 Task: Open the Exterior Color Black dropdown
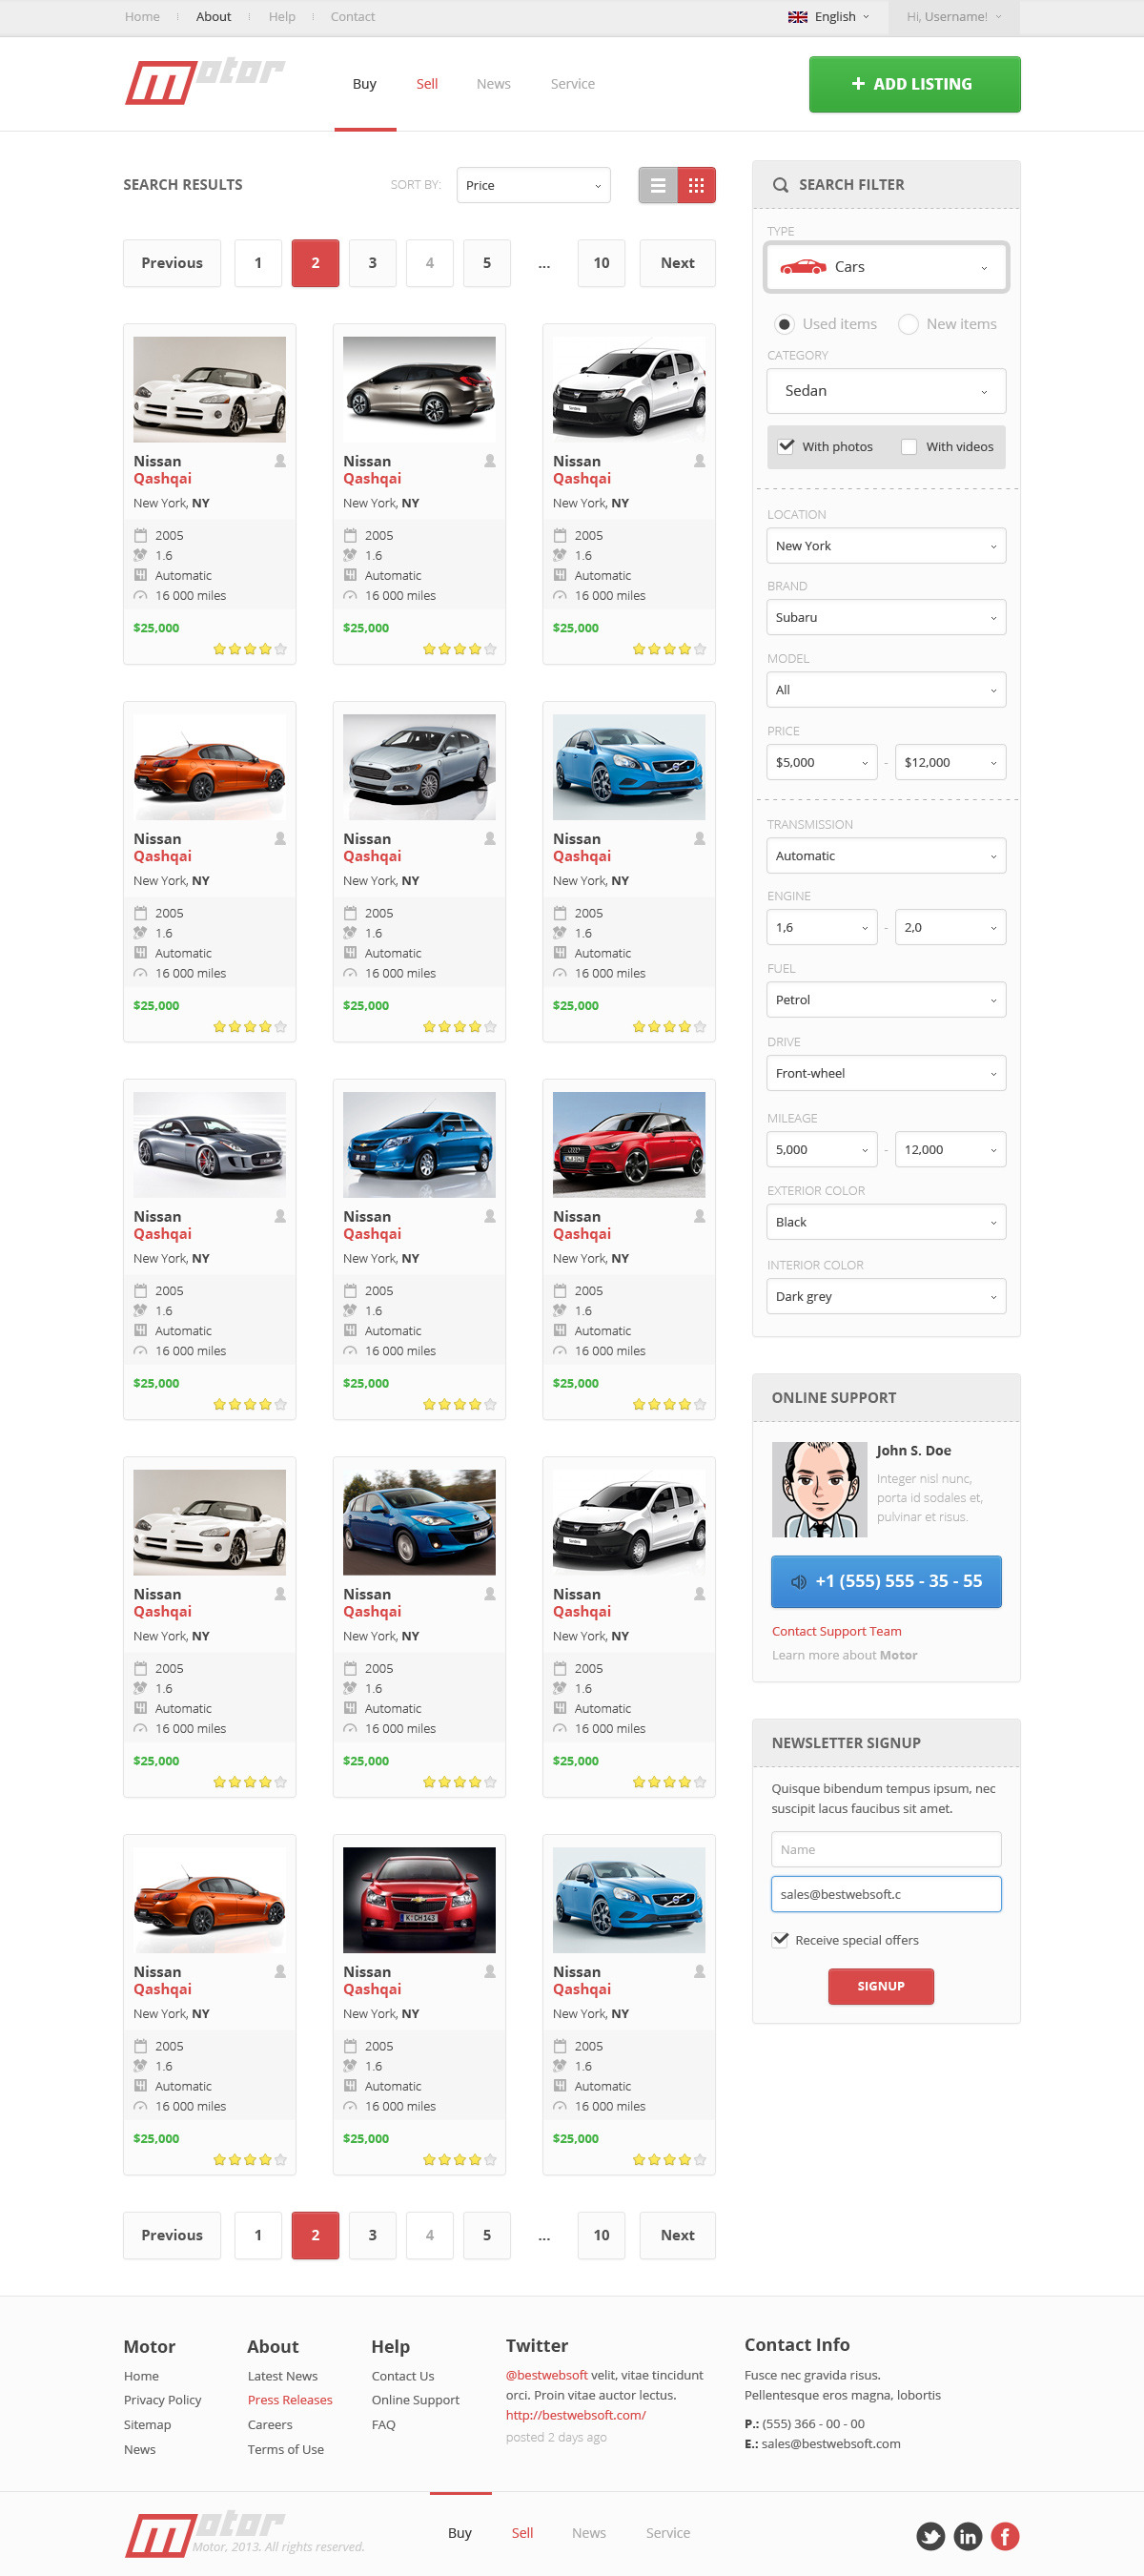(886, 1222)
